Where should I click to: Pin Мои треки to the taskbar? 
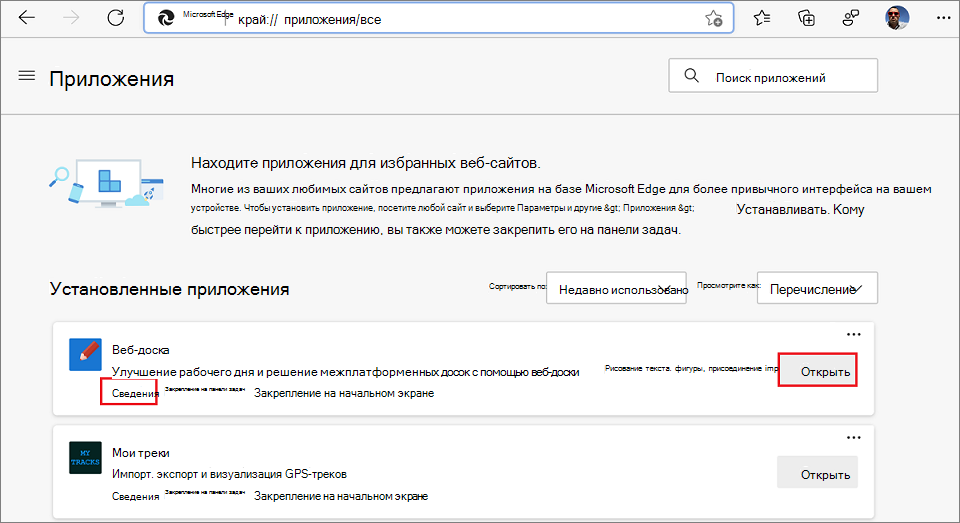[x=205, y=492]
